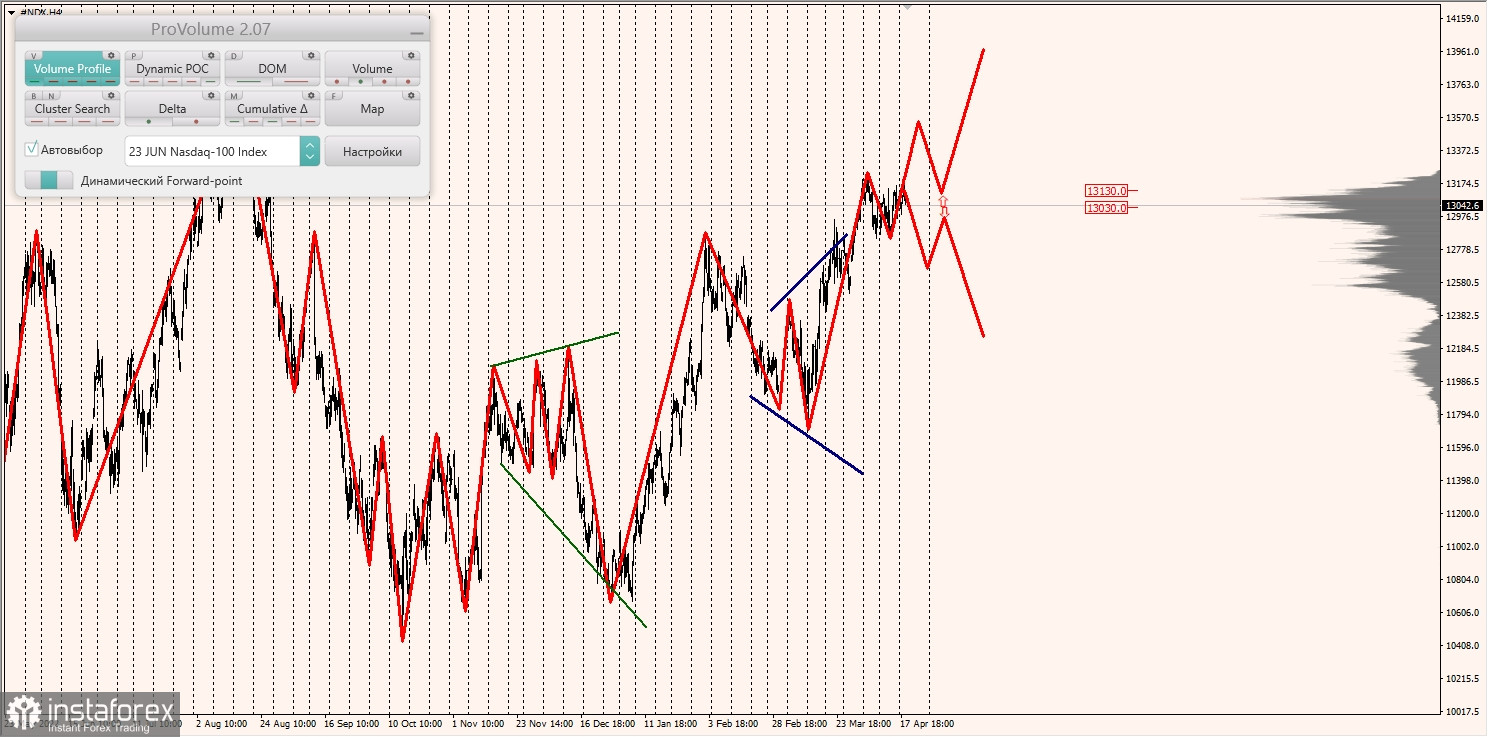Toggle the green dot segment under Delta
This screenshot has height=737, width=1488.
point(149,122)
